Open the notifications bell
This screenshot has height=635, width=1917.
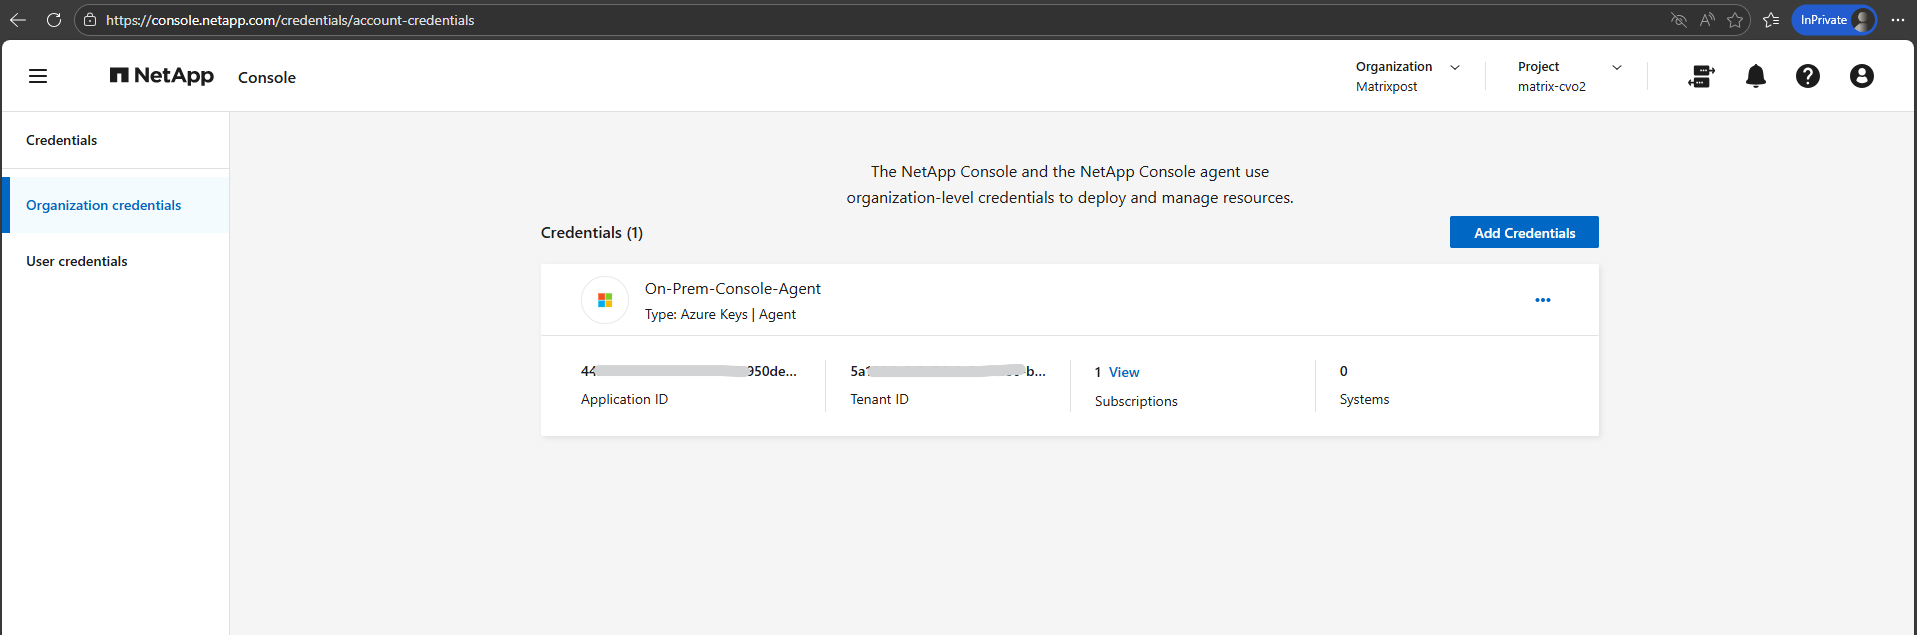(x=1755, y=76)
